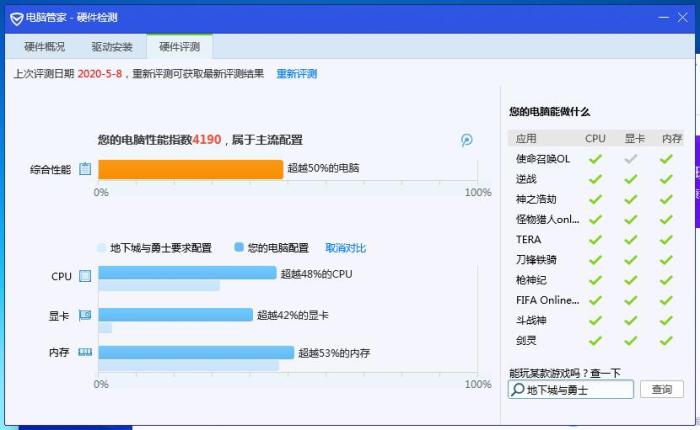Click the game search input field
Image resolution: width=700 pixels, height=430 pixels.
(x=571, y=389)
